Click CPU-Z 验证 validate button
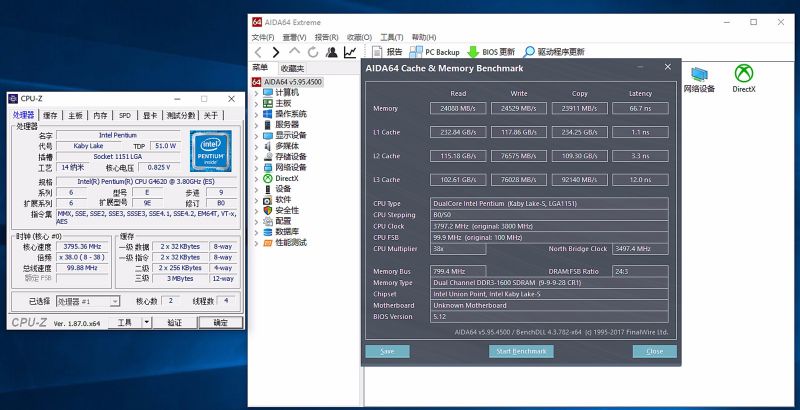The height and width of the screenshot is (410, 800). click(x=174, y=322)
